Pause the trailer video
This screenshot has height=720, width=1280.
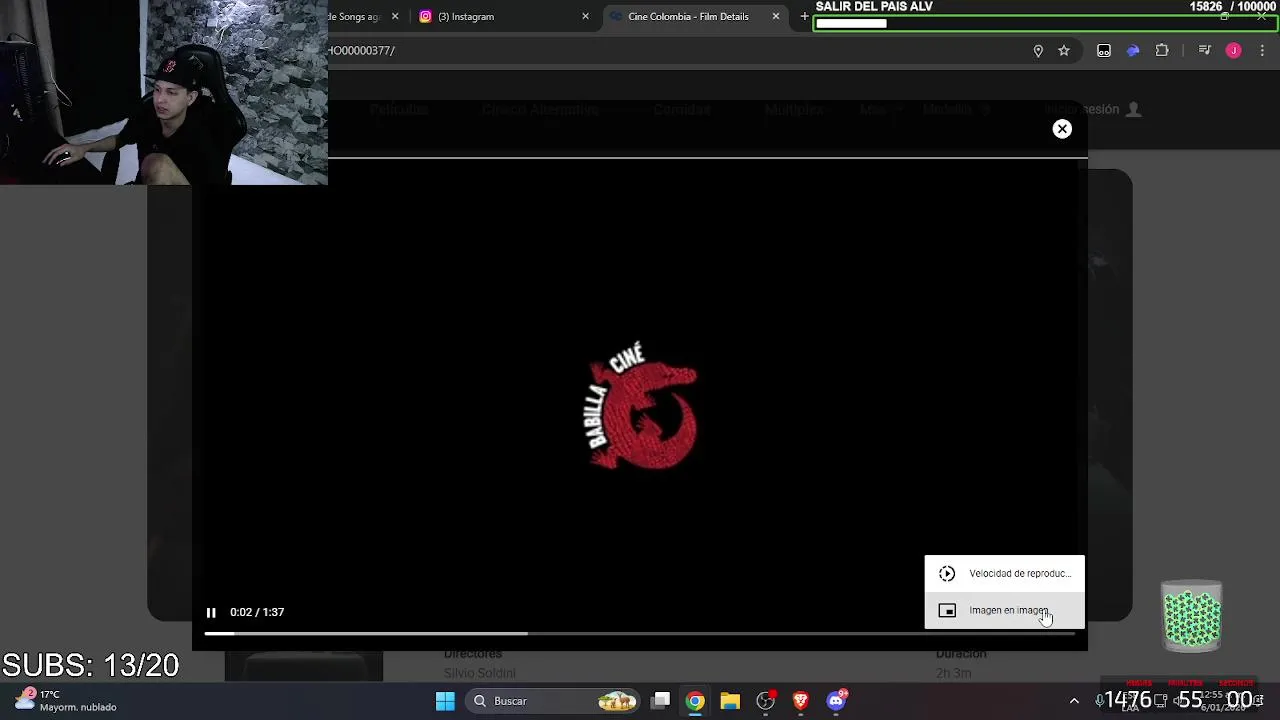pyautogui.click(x=211, y=612)
